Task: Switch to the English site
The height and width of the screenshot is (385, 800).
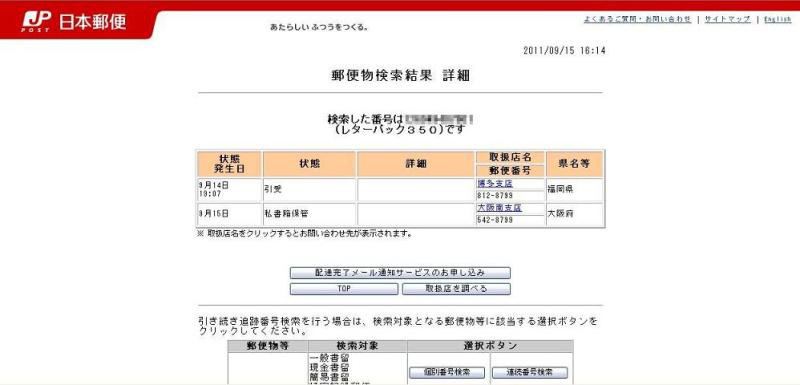Action: pos(778,19)
